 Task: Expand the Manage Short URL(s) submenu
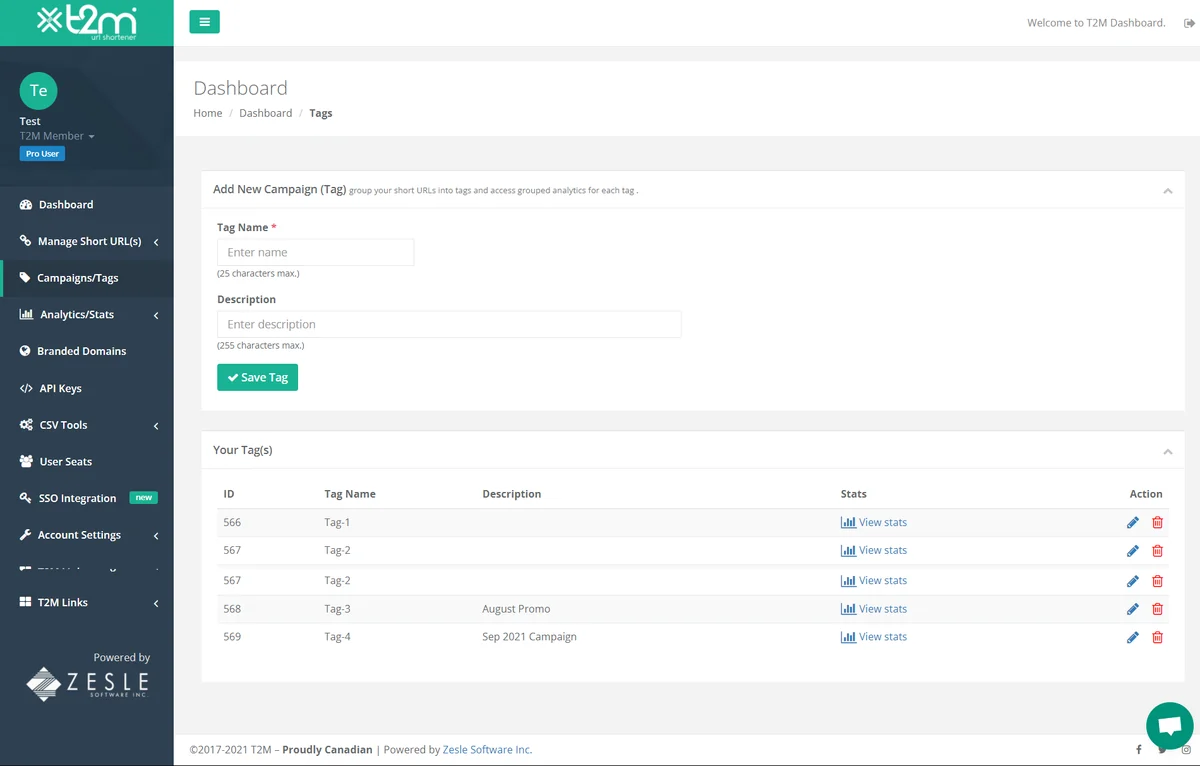click(x=88, y=241)
